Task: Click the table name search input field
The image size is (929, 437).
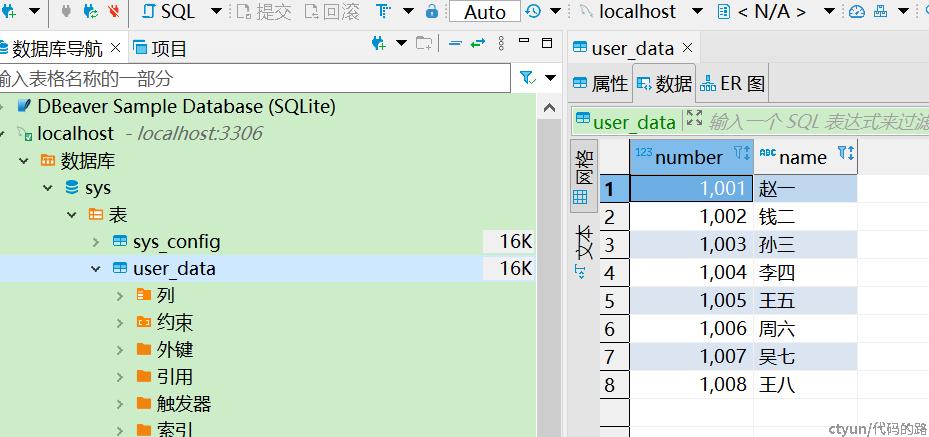Action: 255,78
